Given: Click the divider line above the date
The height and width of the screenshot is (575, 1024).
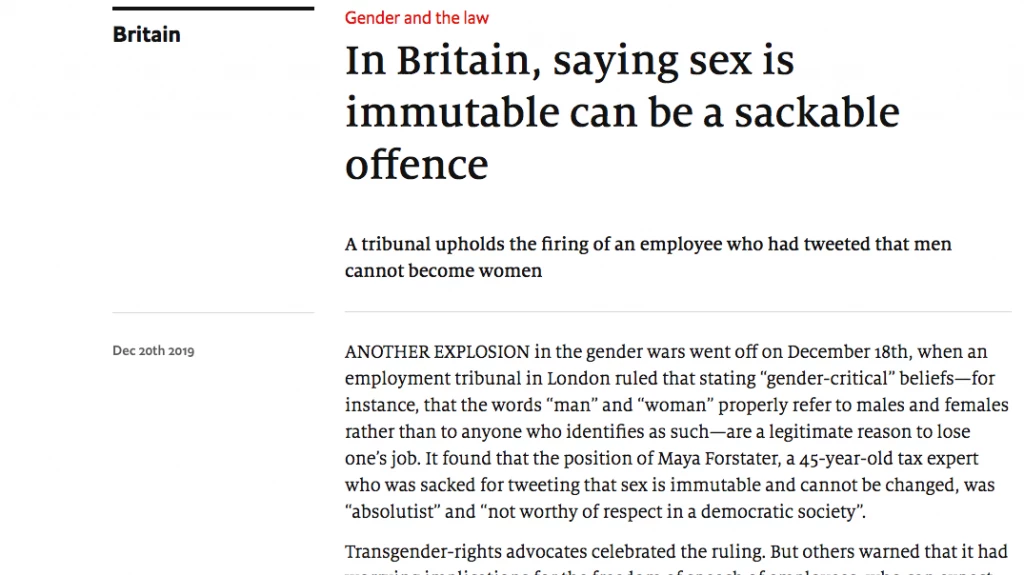Looking at the screenshot, I should [x=213, y=312].
